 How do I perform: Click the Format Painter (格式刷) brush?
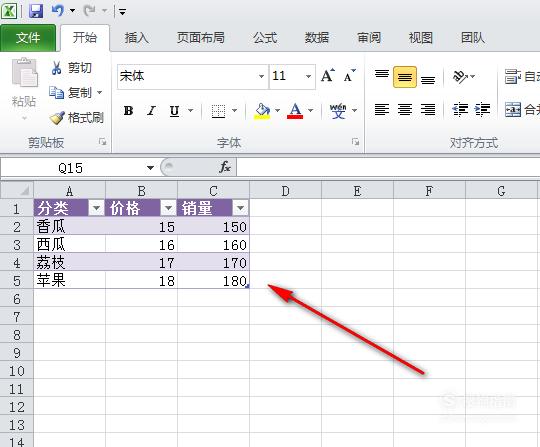click(57, 118)
